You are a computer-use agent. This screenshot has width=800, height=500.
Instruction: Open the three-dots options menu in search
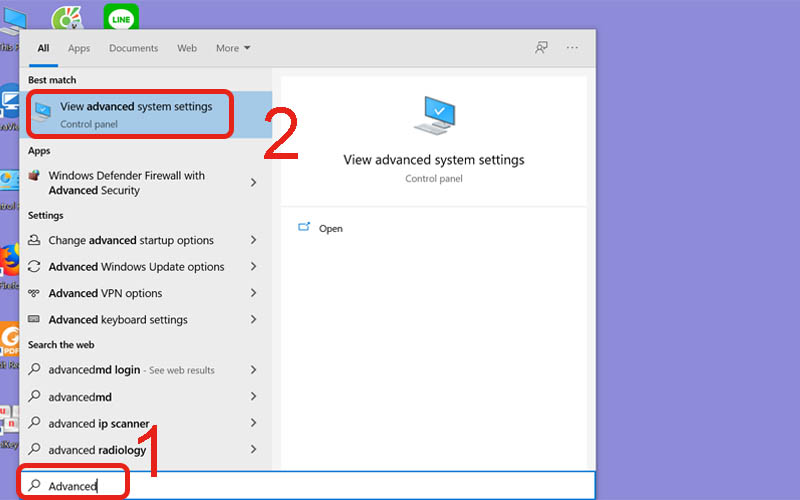pyautogui.click(x=572, y=48)
